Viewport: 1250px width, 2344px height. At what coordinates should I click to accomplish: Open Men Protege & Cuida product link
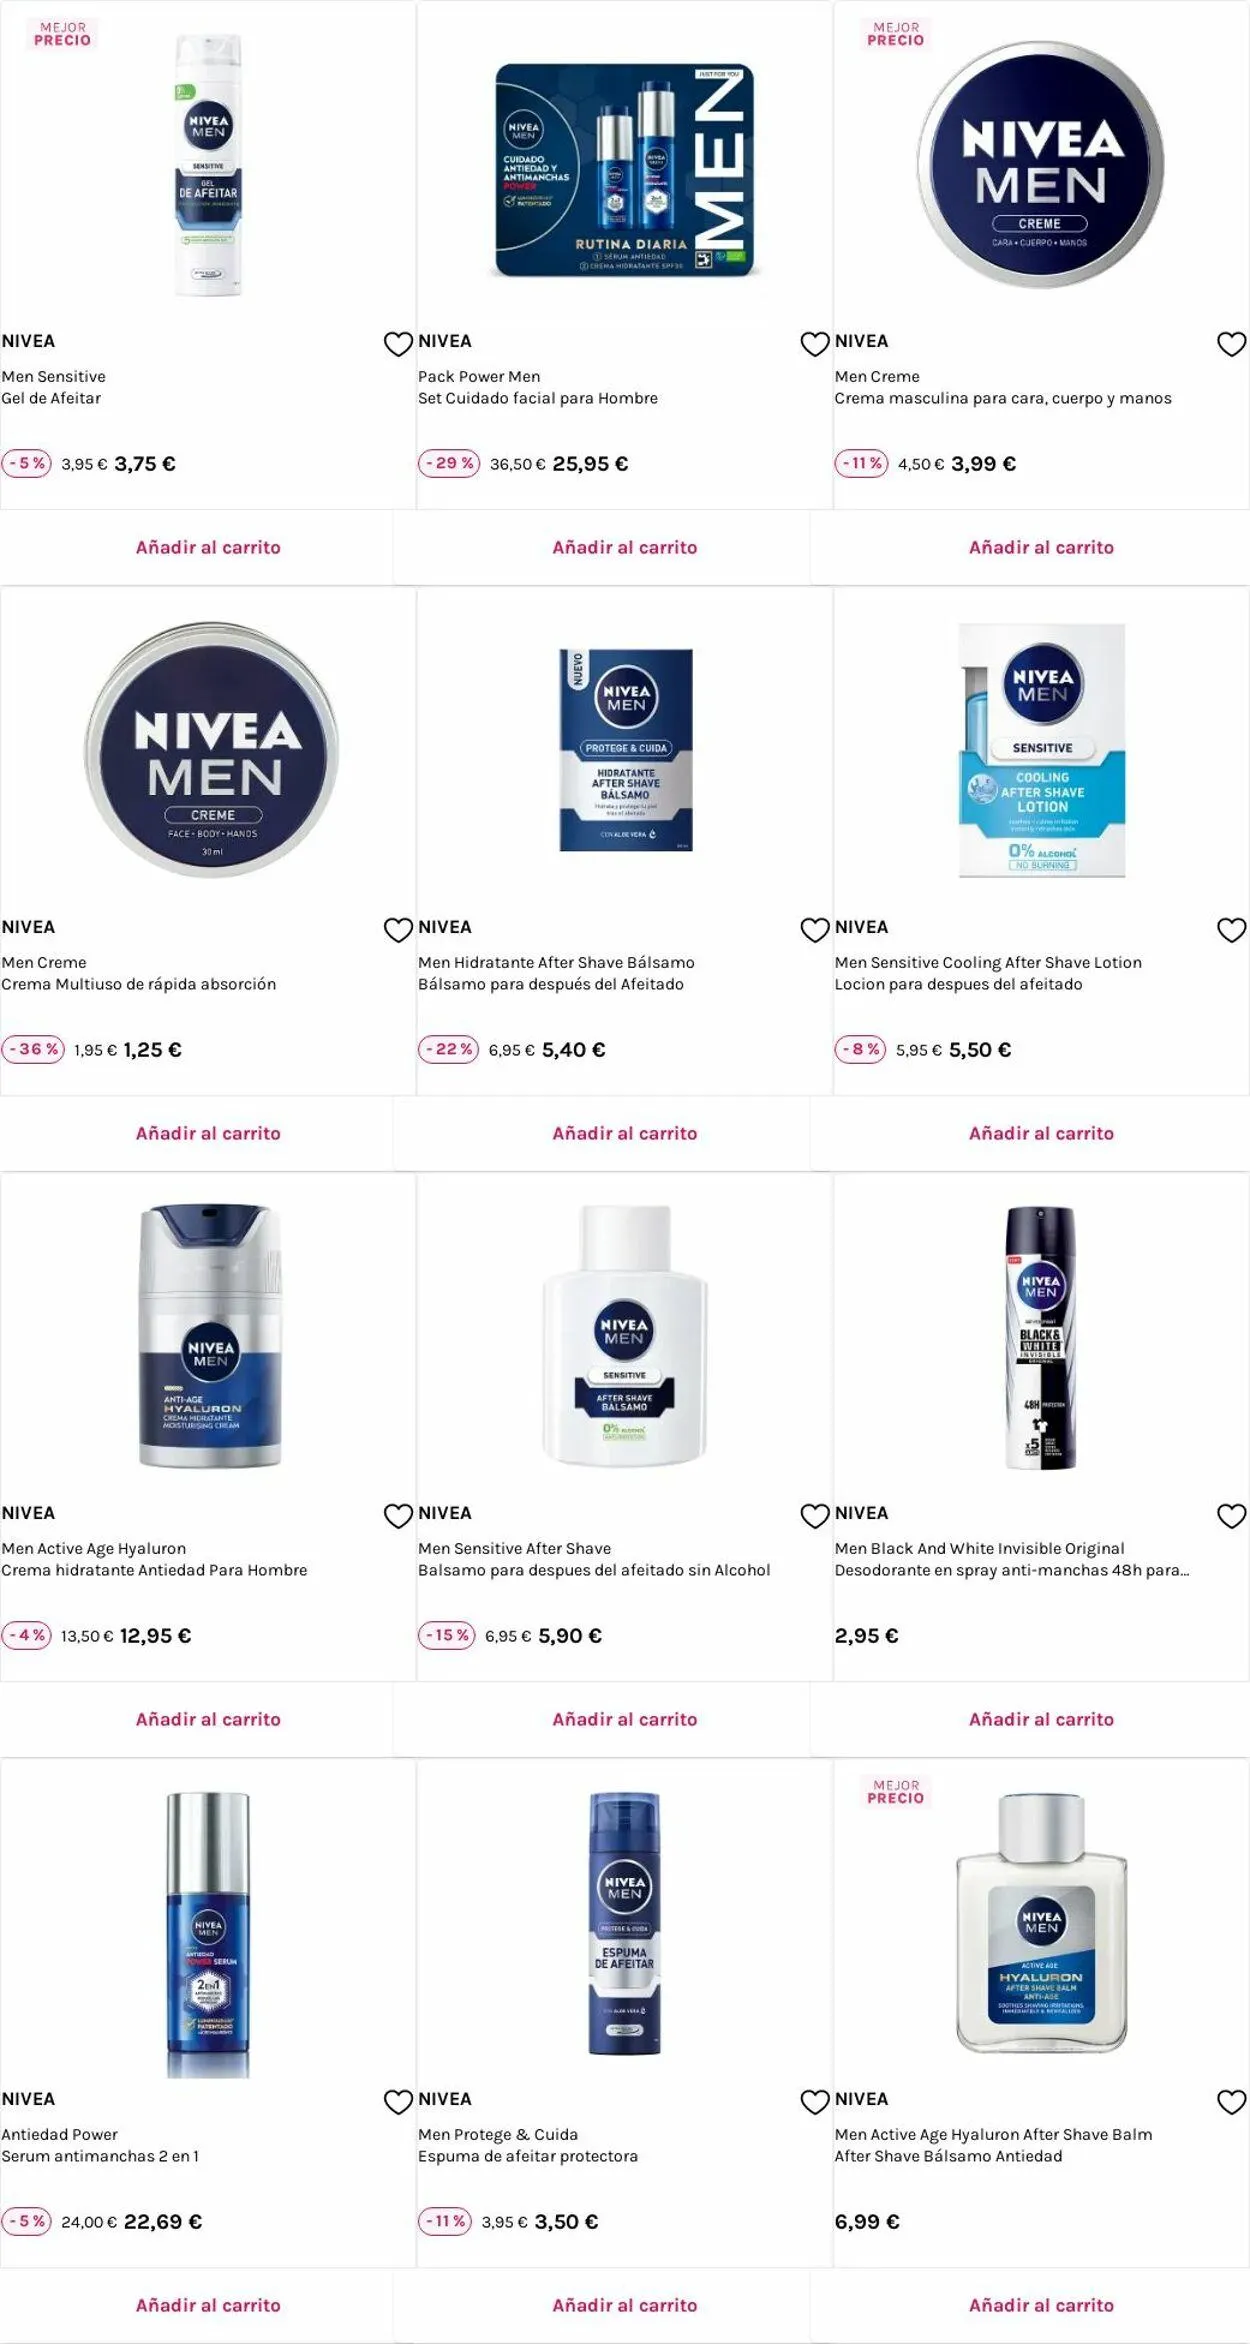[x=498, y=2134]
